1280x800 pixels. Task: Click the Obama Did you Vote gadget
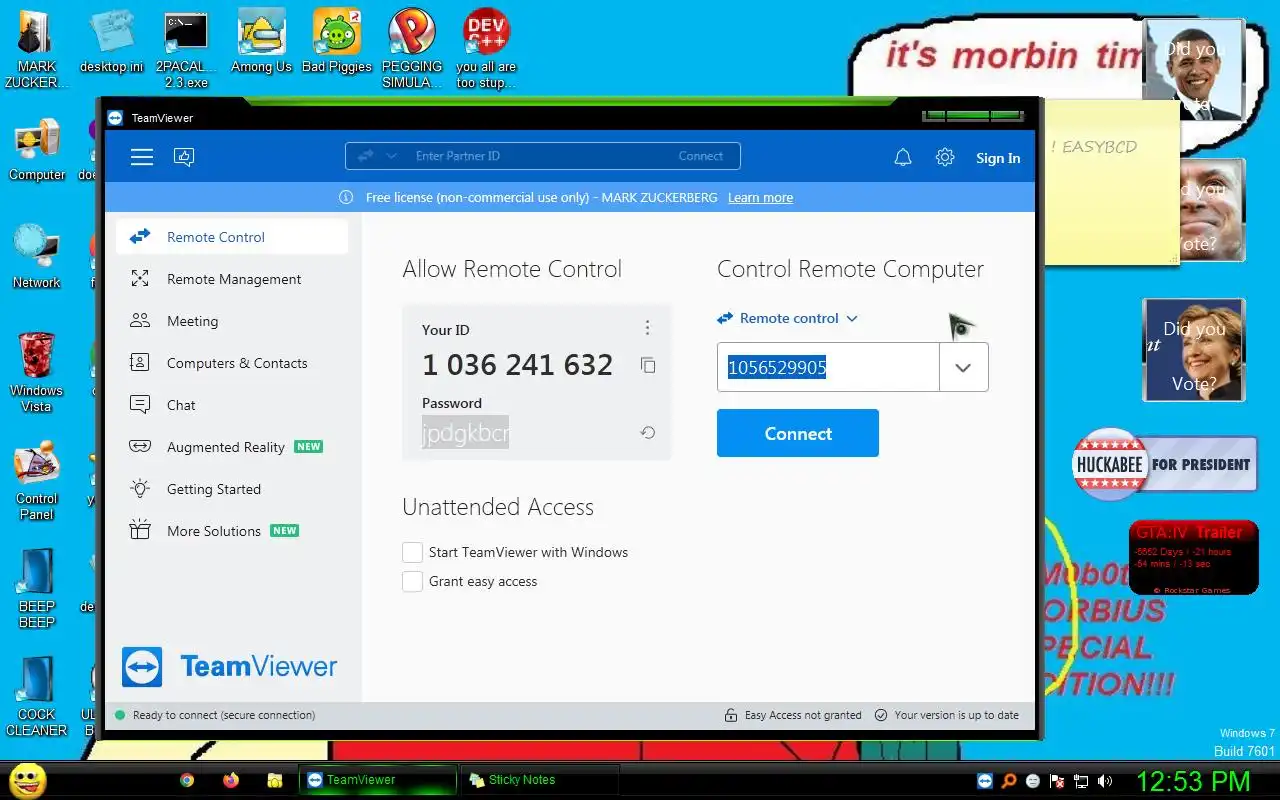point(1194,70)
